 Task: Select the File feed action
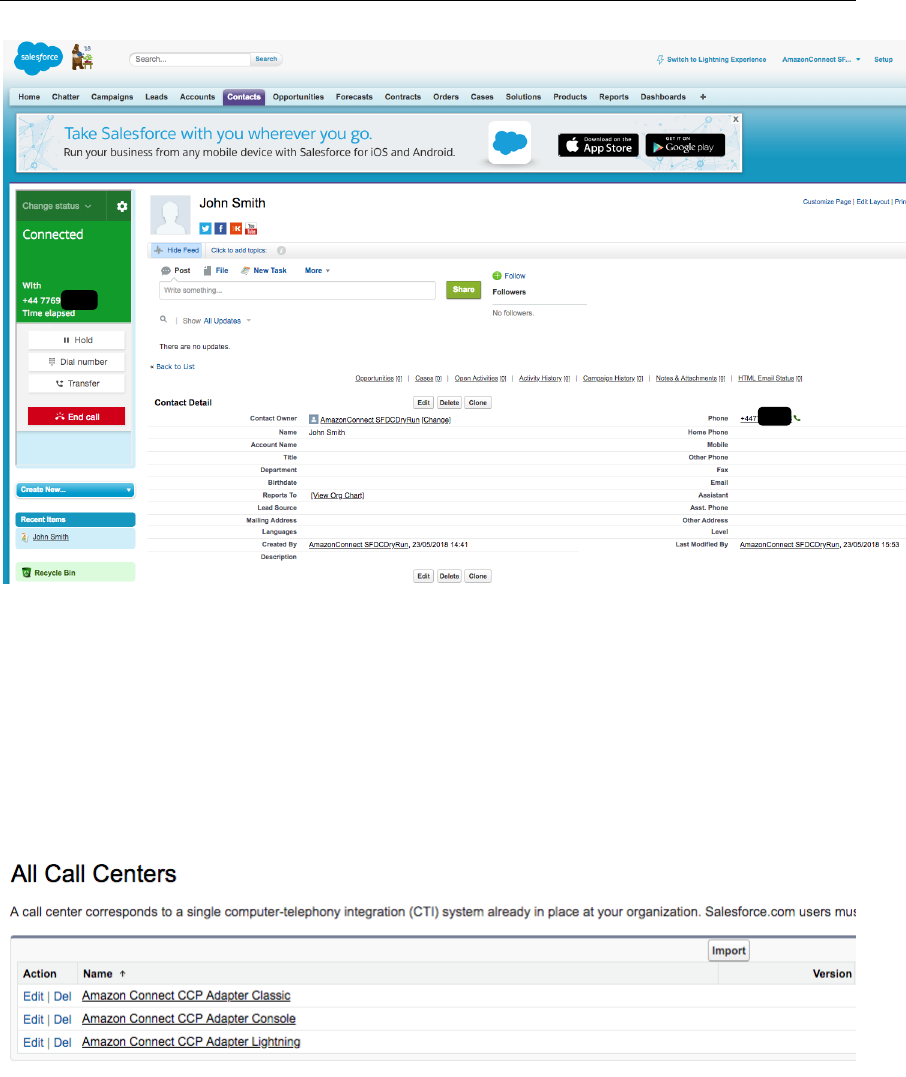[x=216, y=271]
